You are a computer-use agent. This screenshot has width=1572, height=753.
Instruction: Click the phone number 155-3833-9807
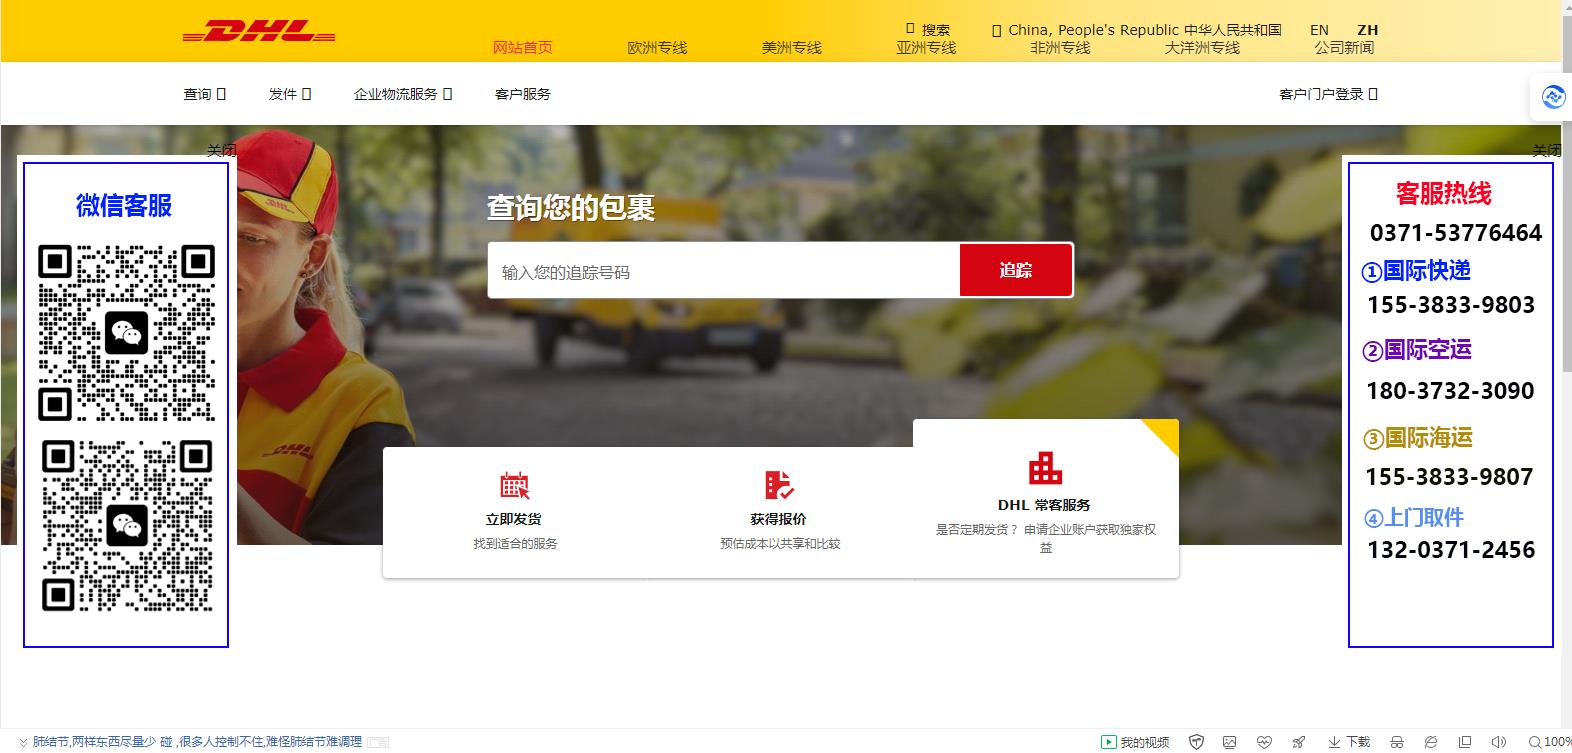click(1449, 477)
